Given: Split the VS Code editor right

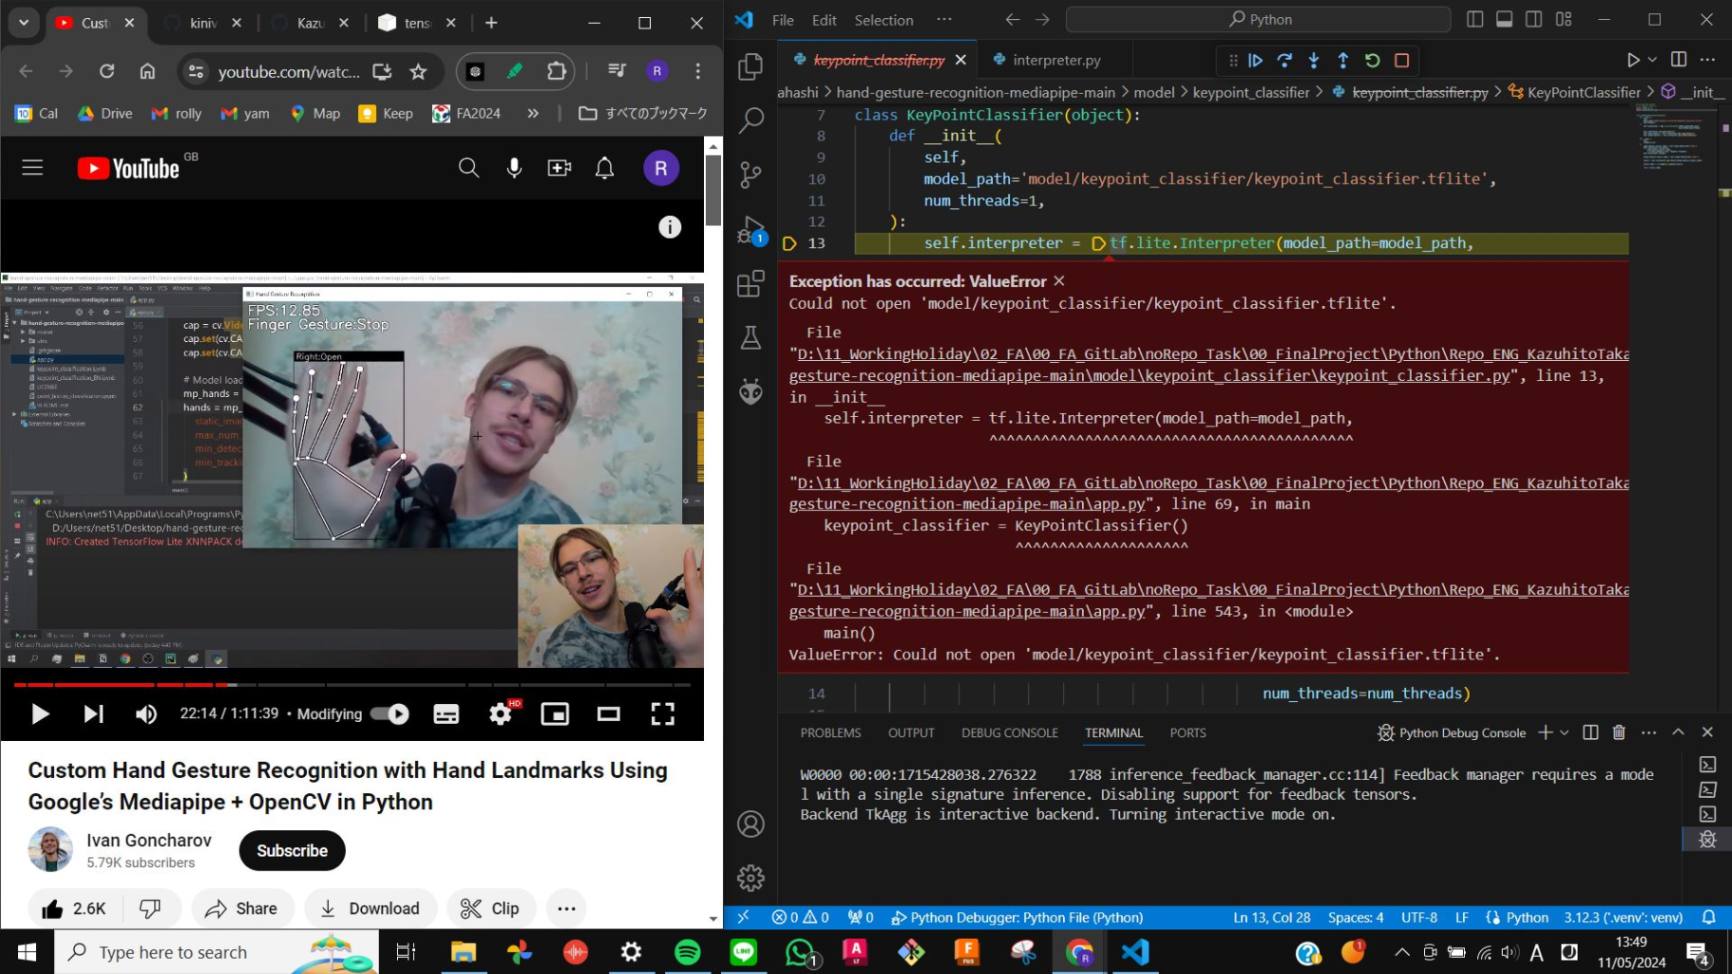Looking at the screenshot, I should point(1679,60).
